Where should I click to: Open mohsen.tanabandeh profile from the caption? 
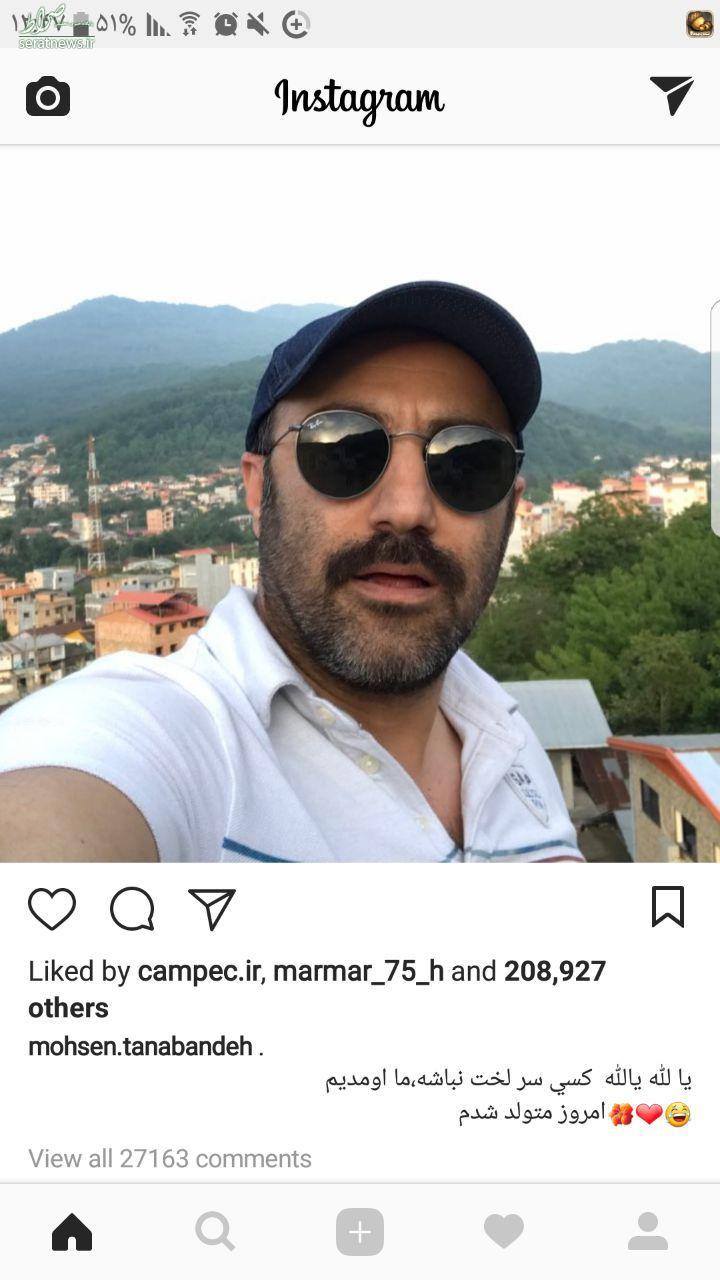point(141,1047)
